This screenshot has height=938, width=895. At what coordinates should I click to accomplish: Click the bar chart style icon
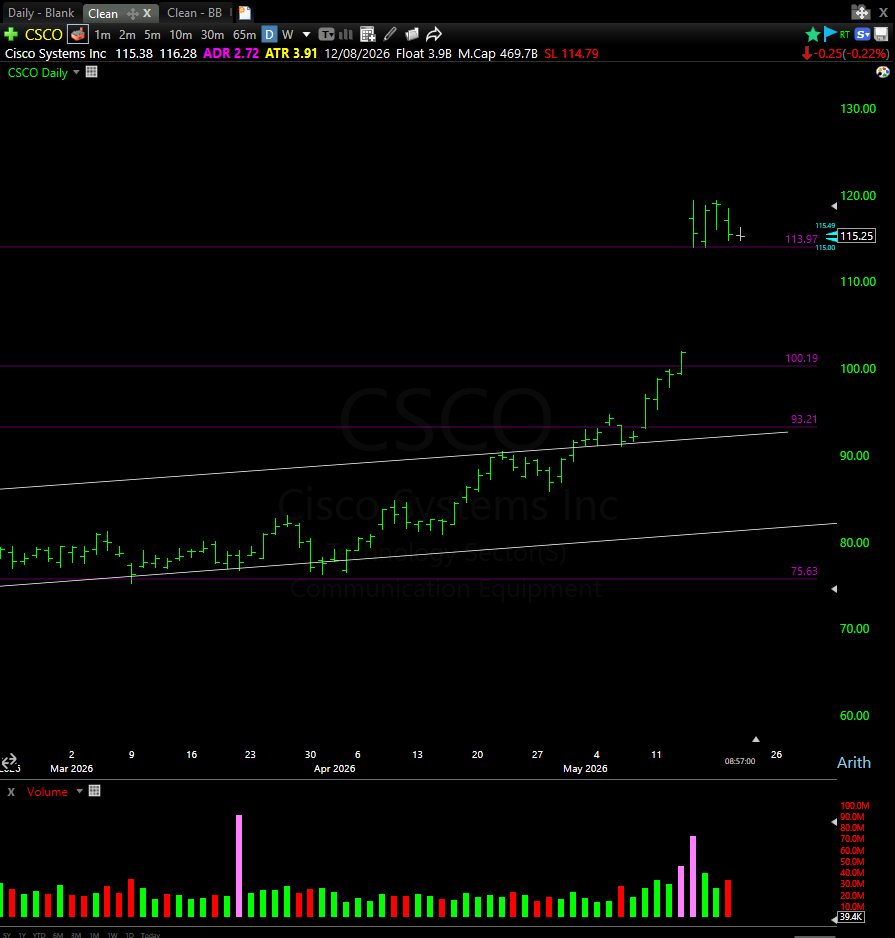346,34
